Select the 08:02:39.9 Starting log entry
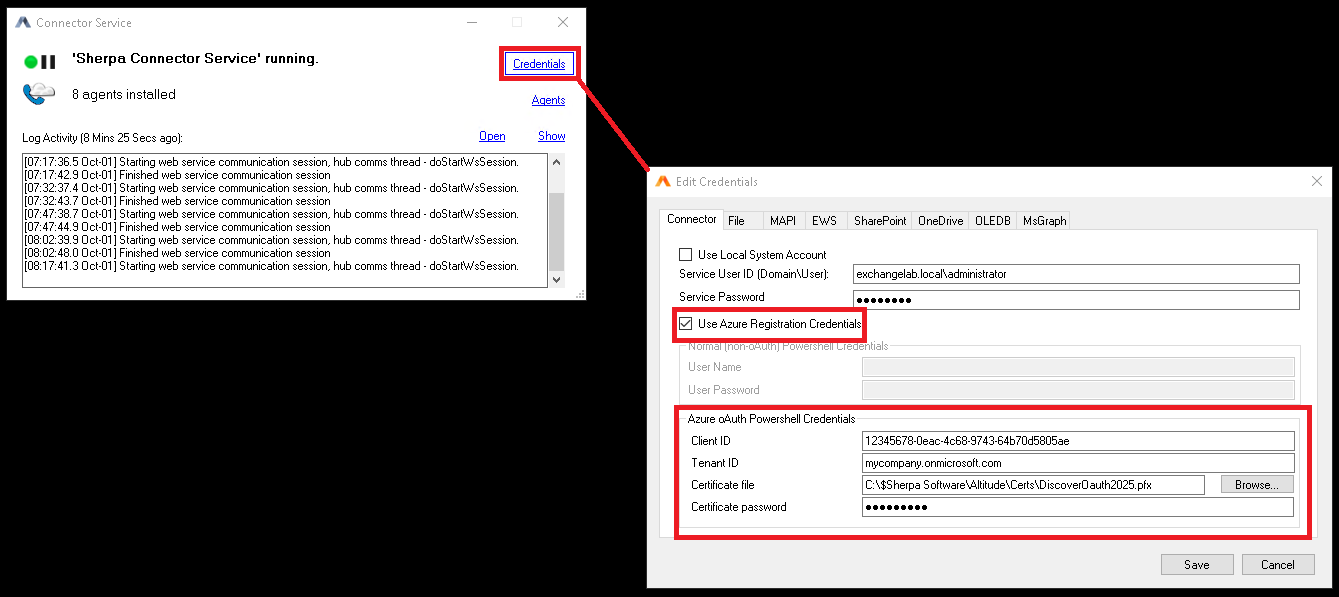Image resolution: width=1339 pixels, height=597 pixels. [271, 240]
